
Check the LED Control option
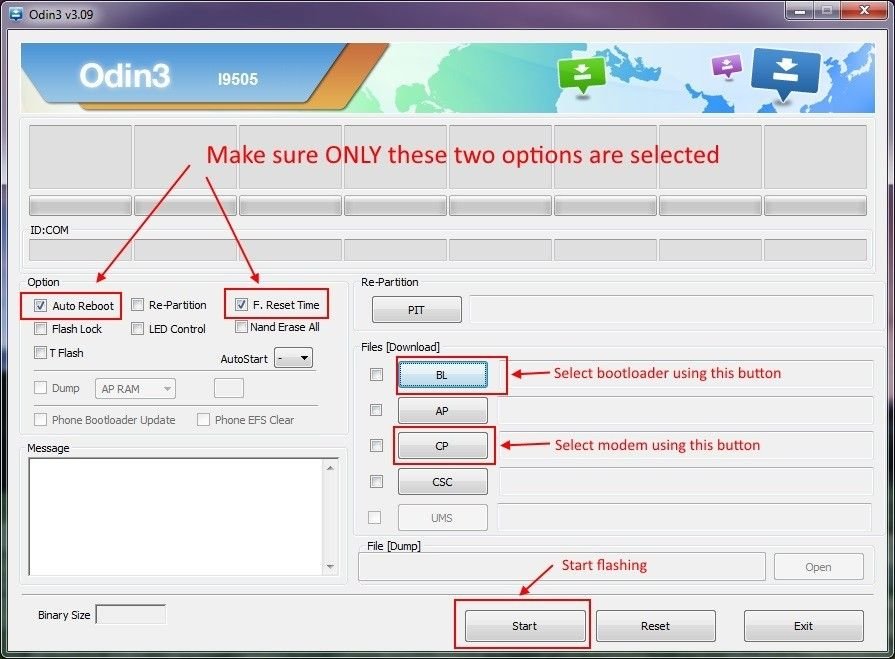[x=138, y=329]
